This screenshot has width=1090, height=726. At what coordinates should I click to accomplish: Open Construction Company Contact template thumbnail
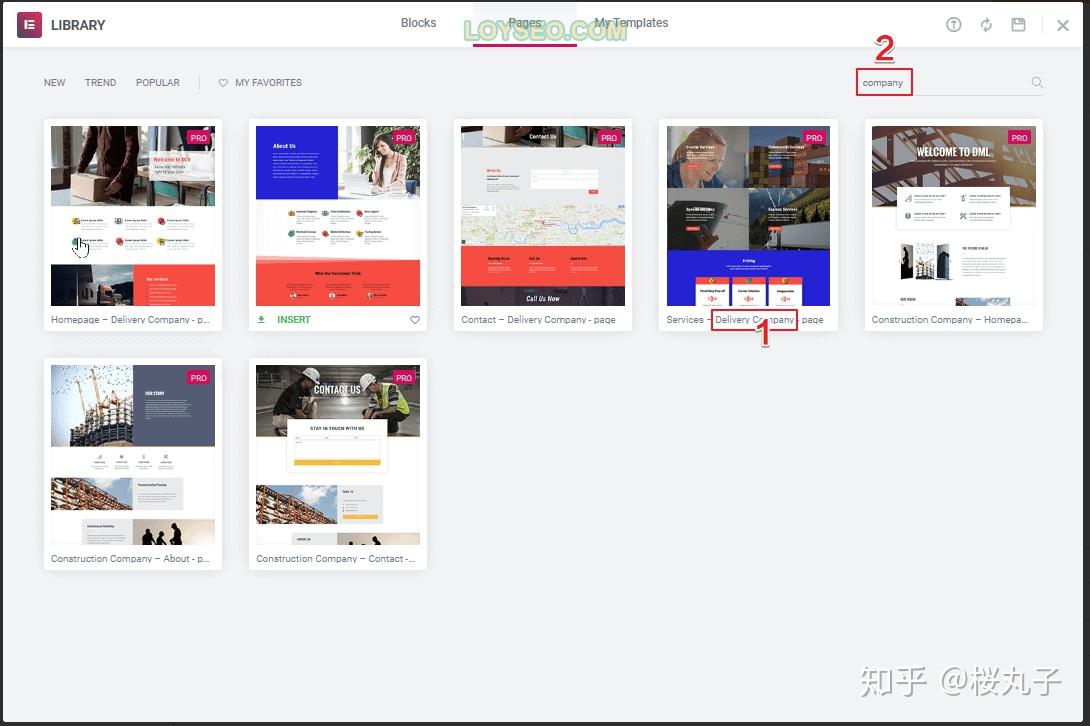point(338,455)
